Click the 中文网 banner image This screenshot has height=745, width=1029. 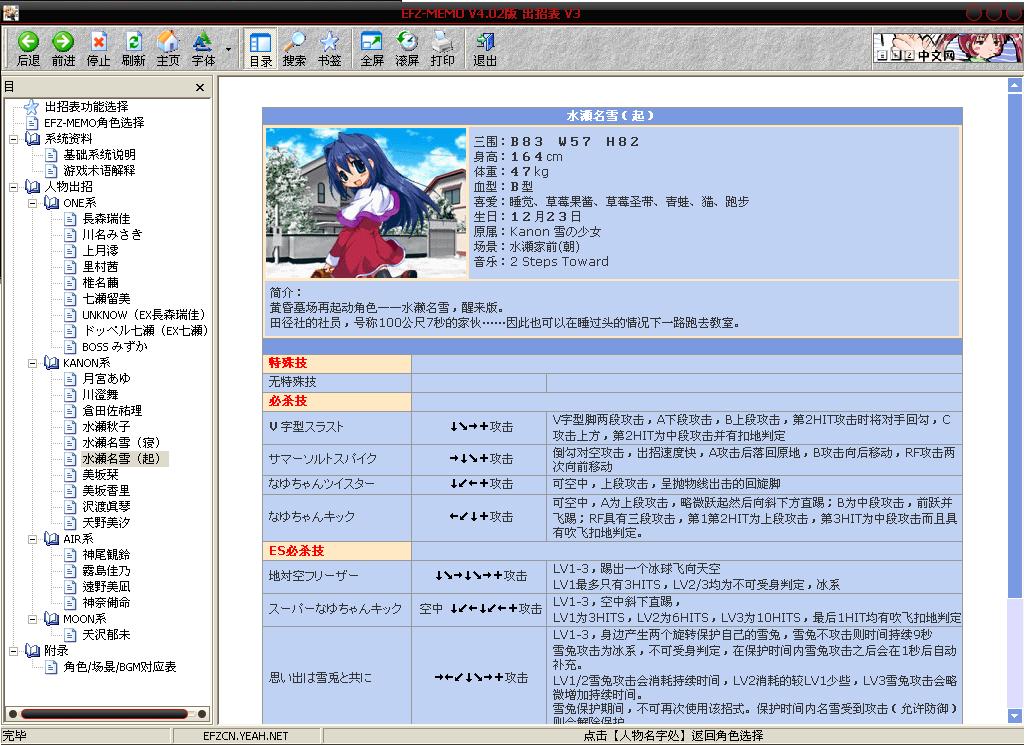pyautogui.click(x=947, y=48)
